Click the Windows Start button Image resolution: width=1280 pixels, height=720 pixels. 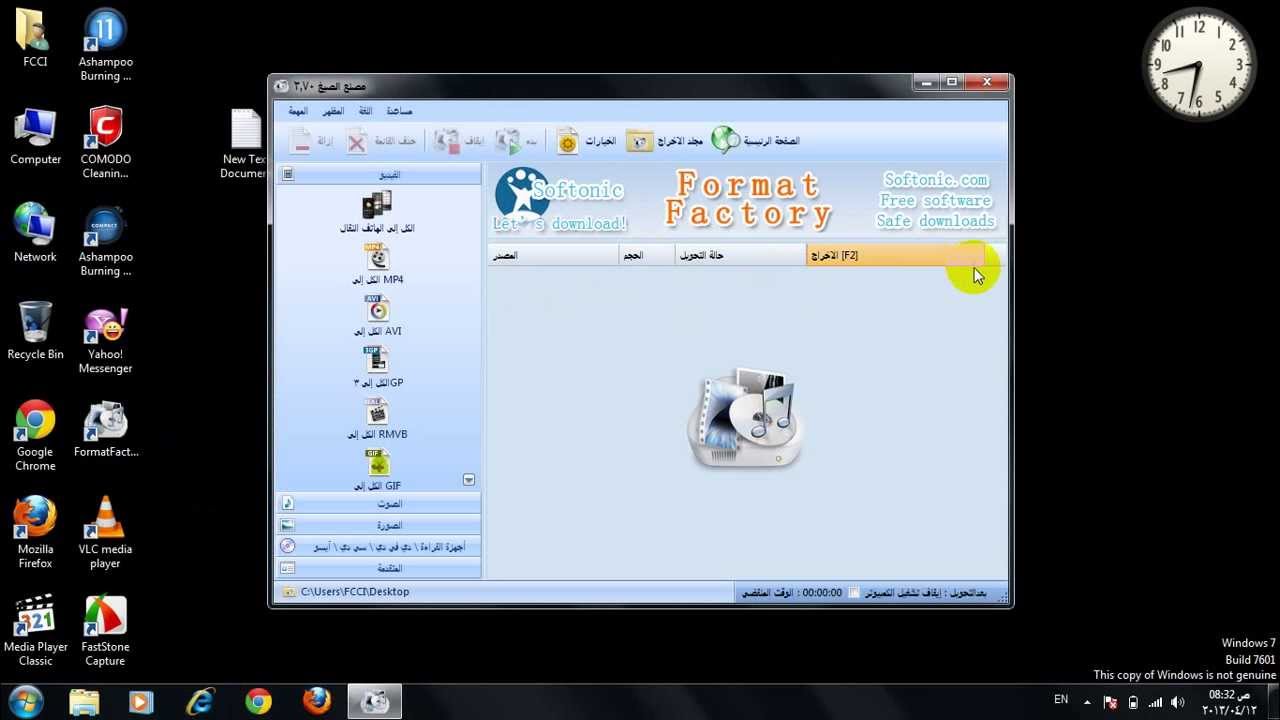point(25,701)
